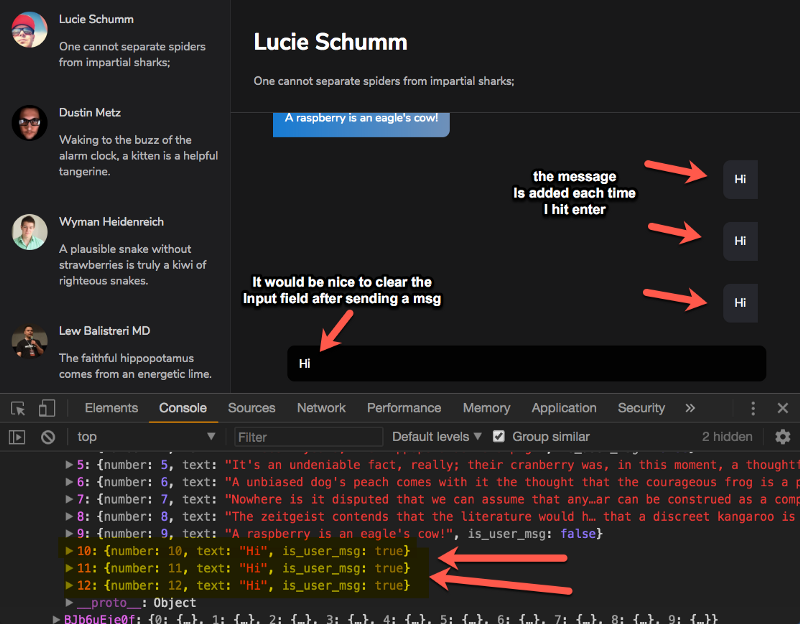Toggle device toolbar icon in DevTools
The image size is (800, 624).
tap(47, 408)
